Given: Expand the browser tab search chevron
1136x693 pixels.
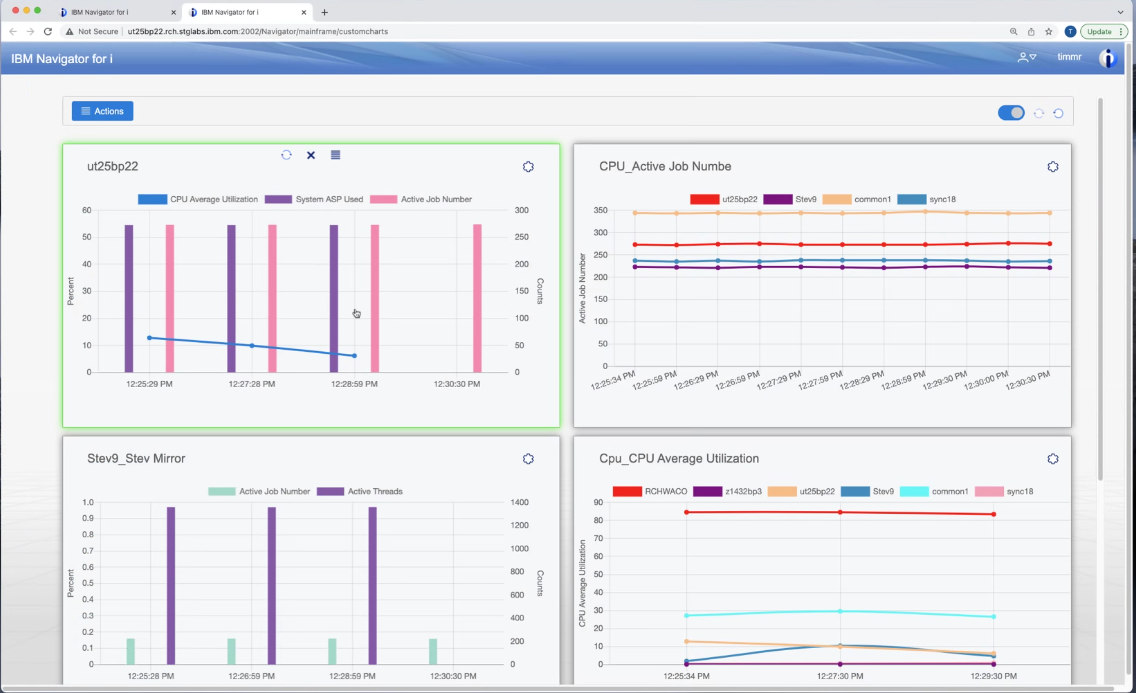Looking at the screenshot, I should click(1121, 12).
